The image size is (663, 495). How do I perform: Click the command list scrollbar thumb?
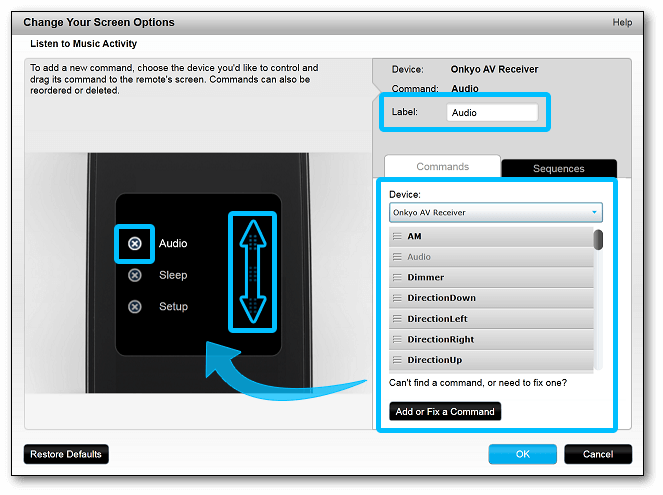click(598, 240)
